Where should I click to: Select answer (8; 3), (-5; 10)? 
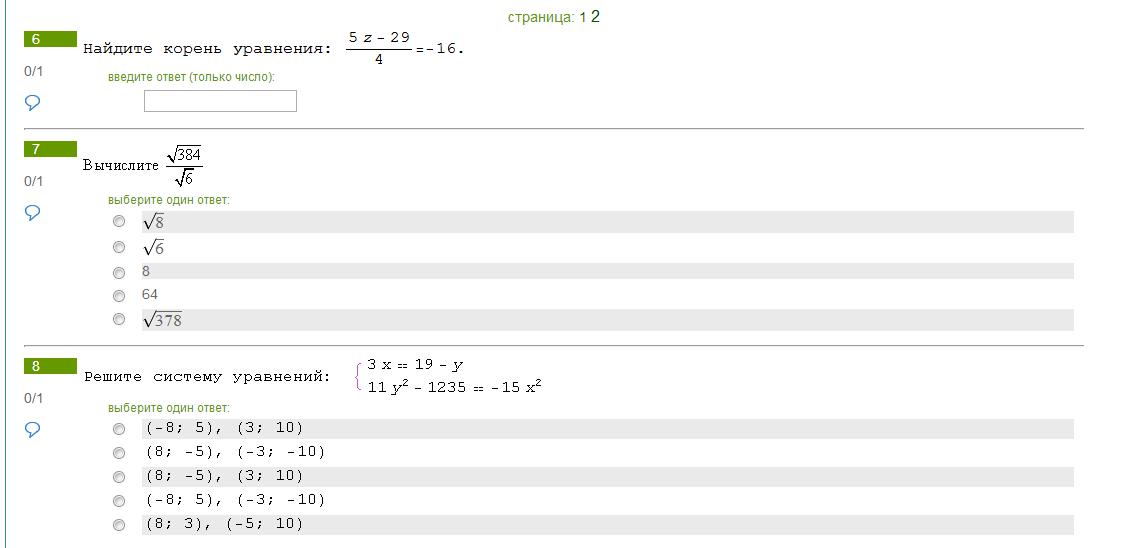pos(119,525)
